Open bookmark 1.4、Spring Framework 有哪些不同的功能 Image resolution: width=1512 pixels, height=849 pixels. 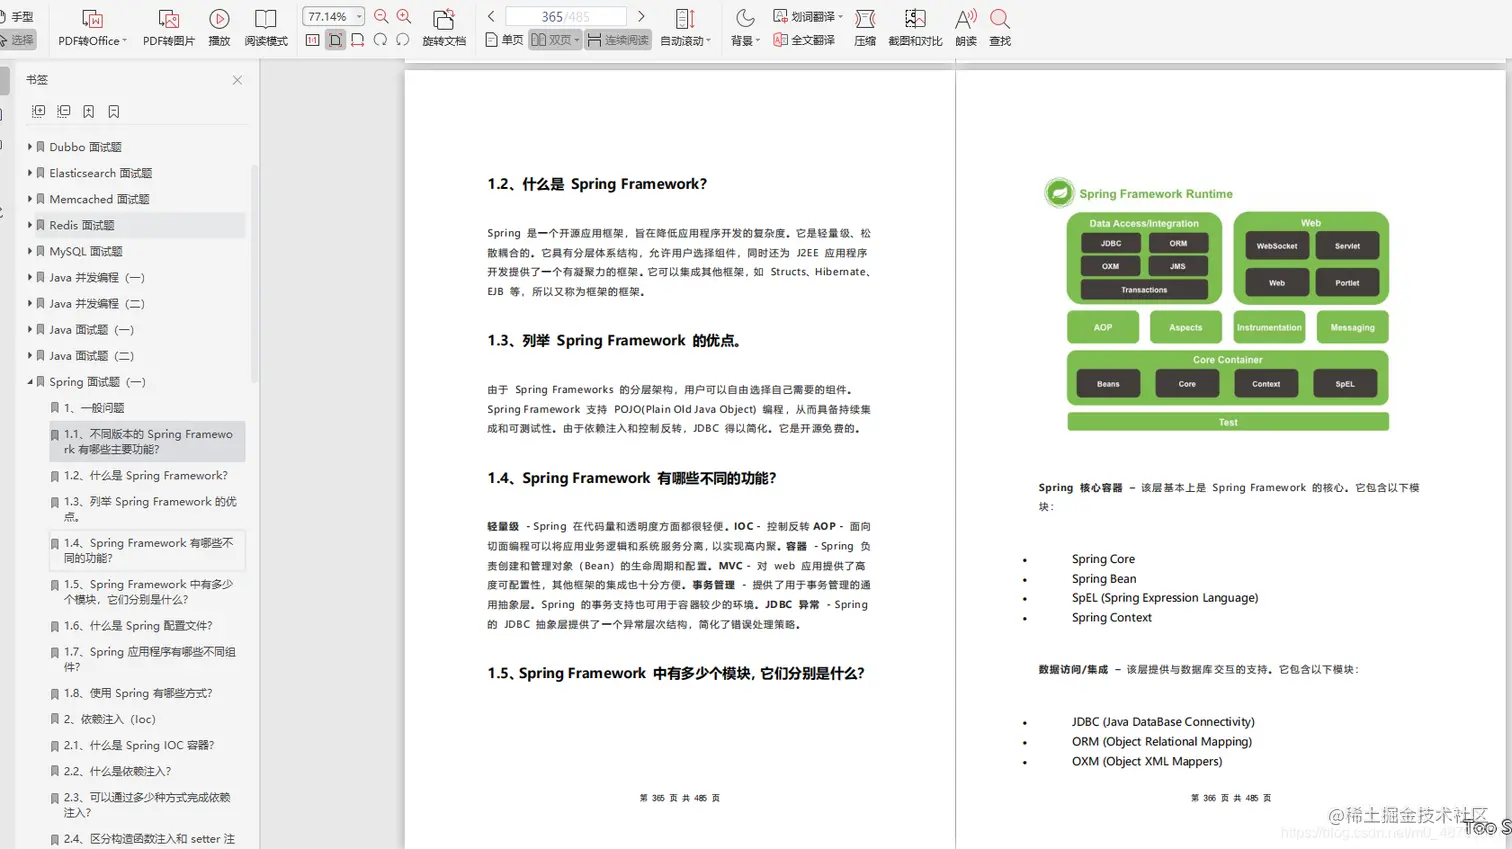tap(148, 550)
